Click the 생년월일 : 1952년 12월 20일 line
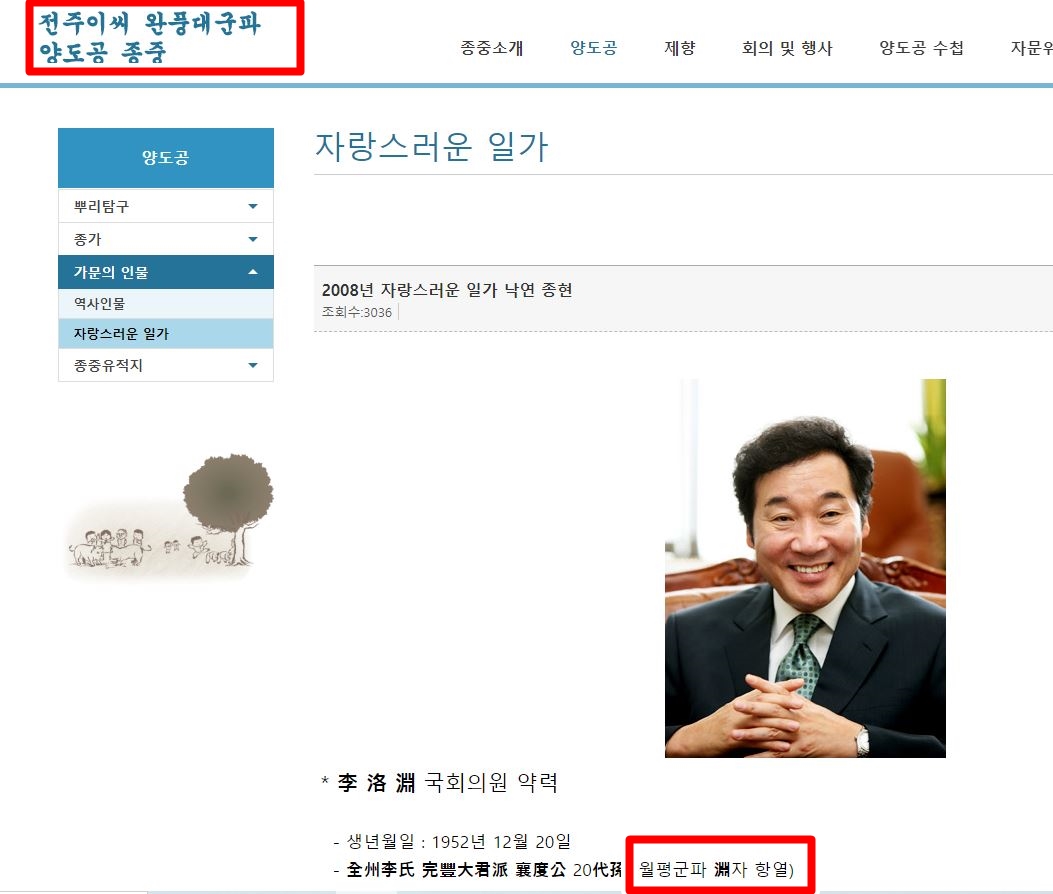Screen dimensions: 1053x894 (453, 842)
